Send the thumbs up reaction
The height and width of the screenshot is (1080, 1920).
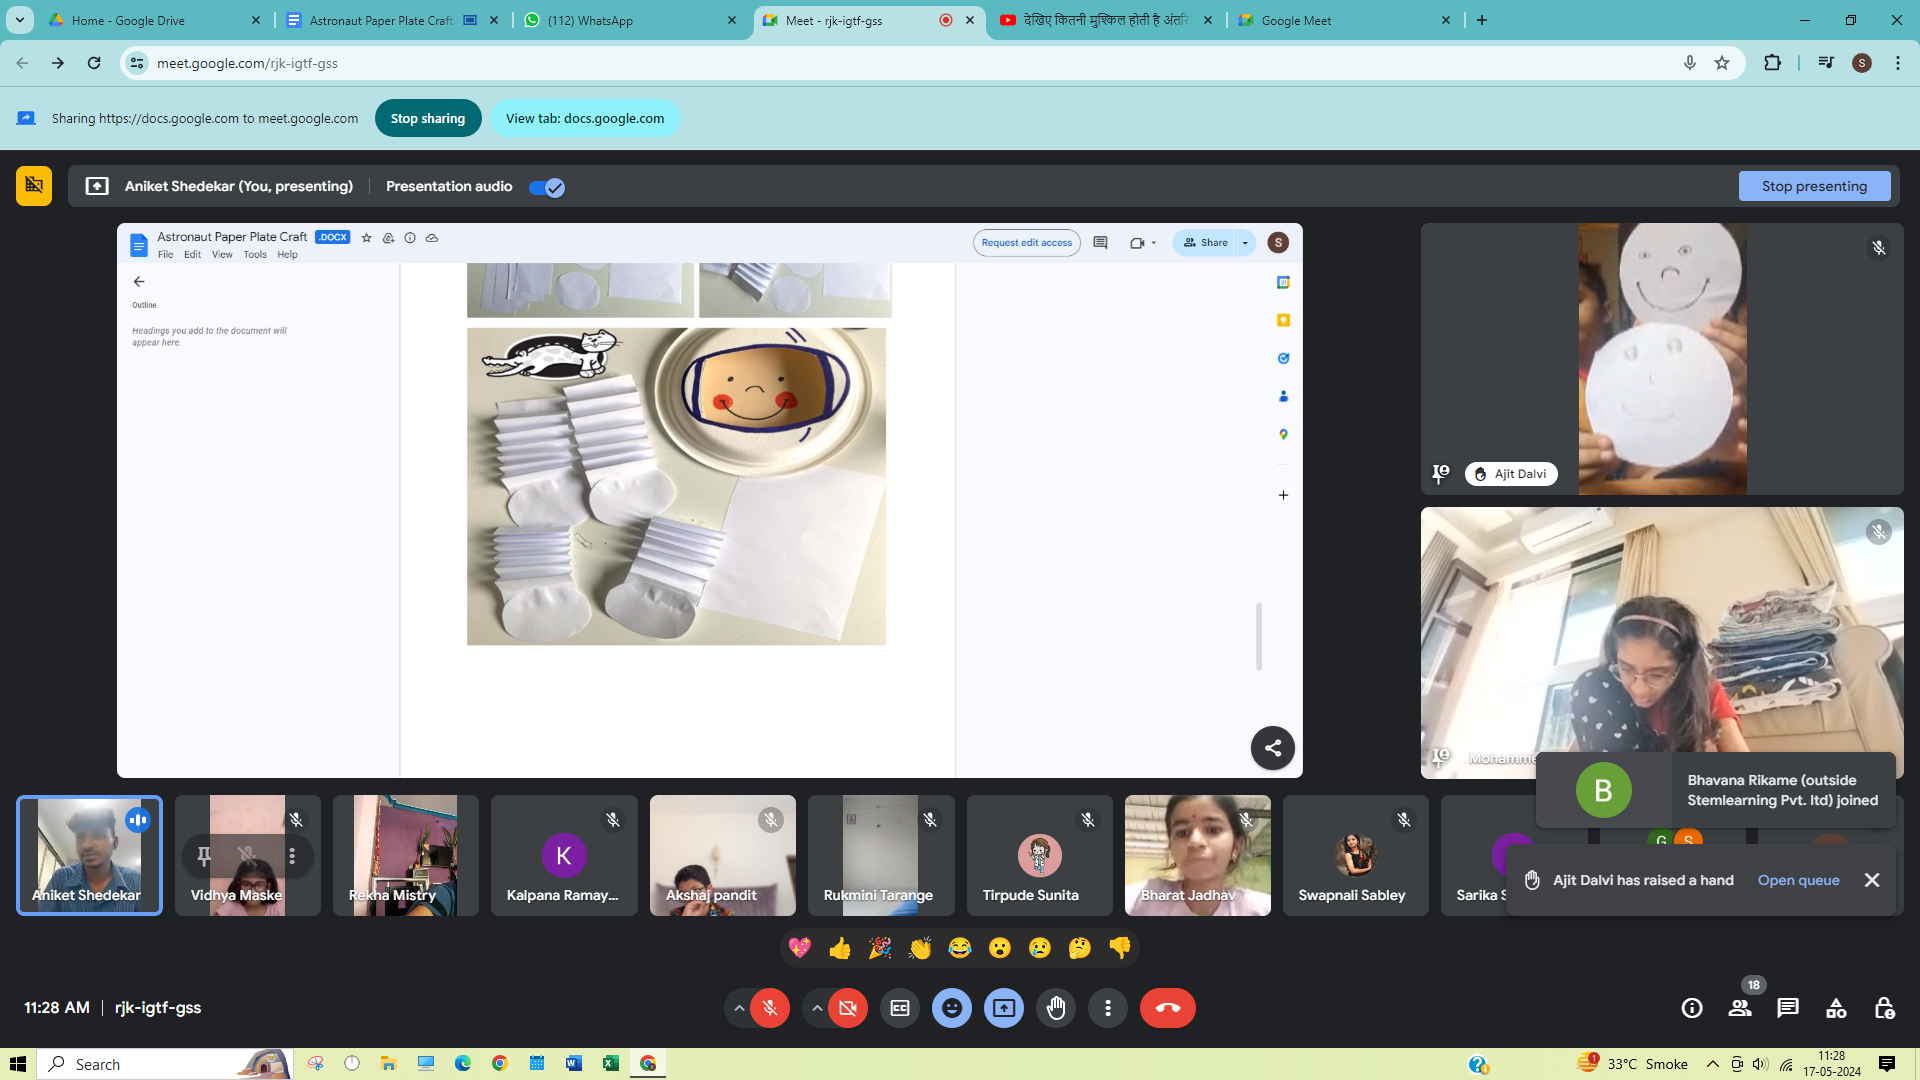pyautogui.click(x=840, y=948)
